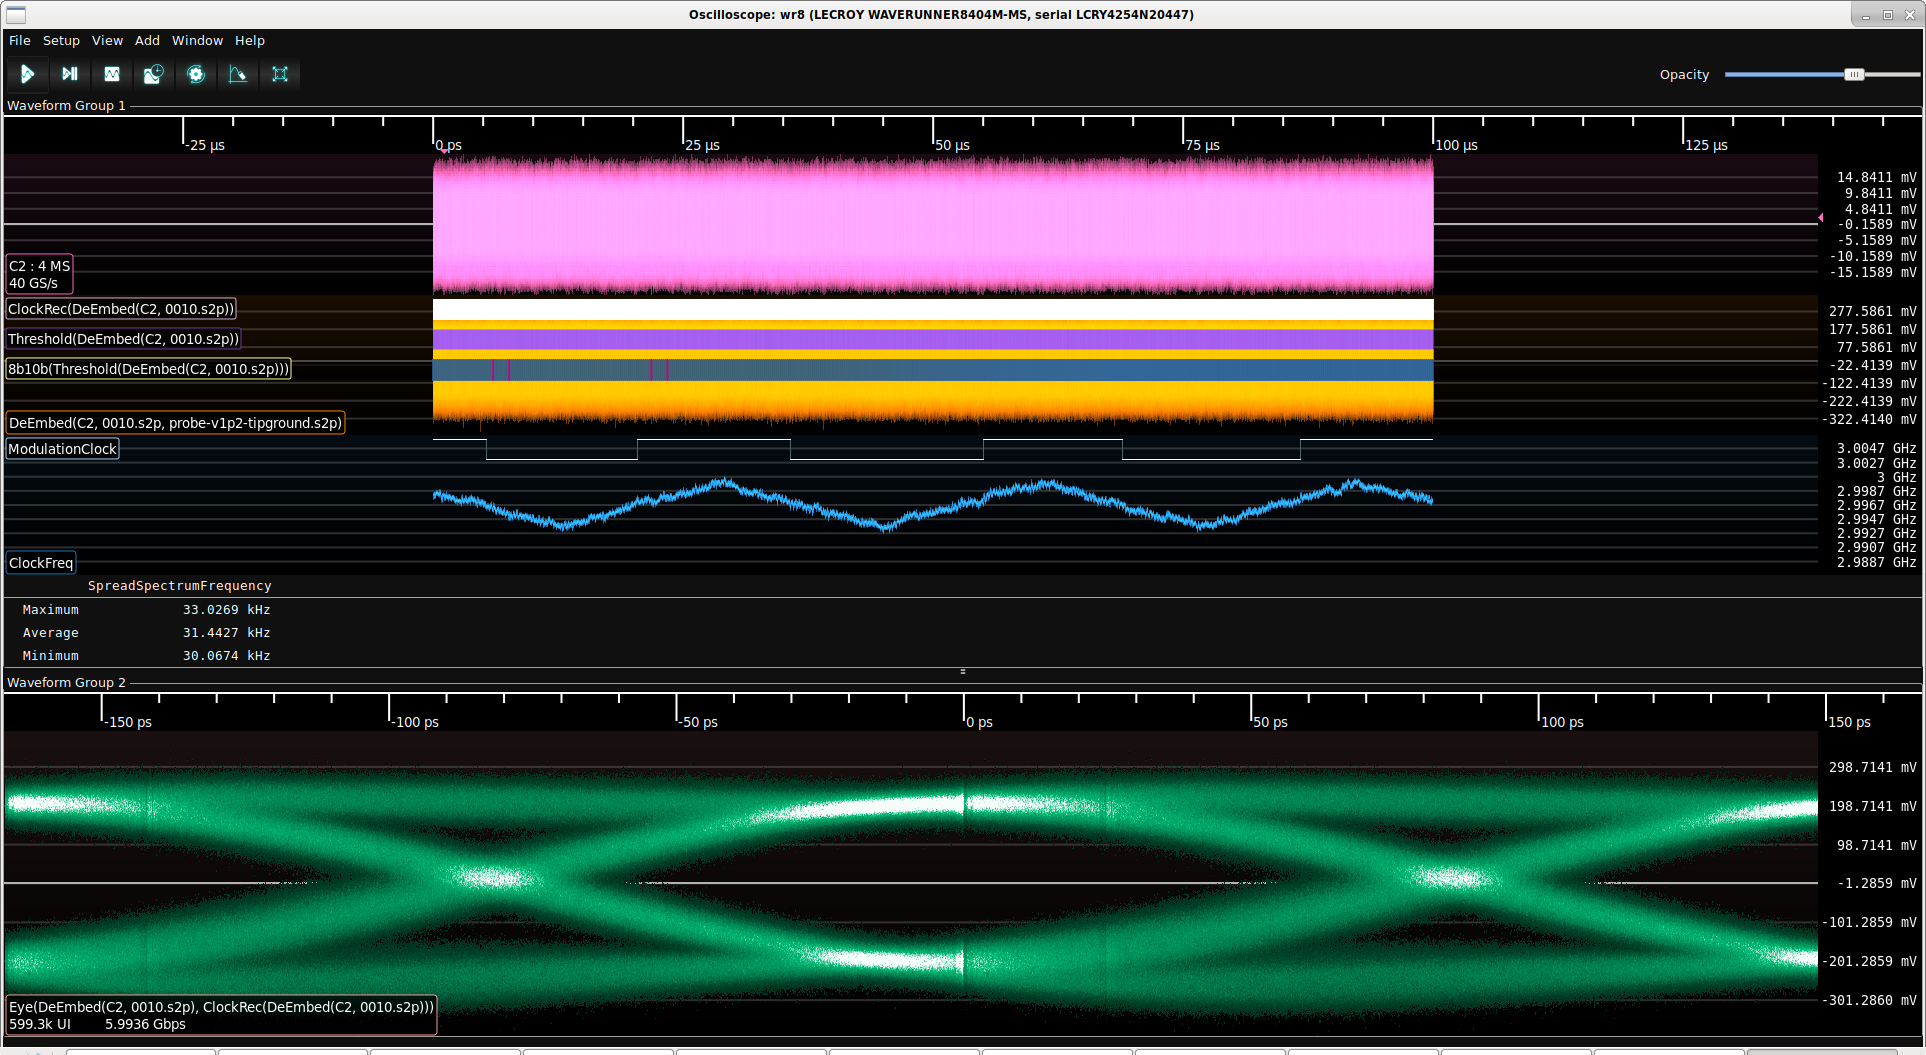Viewport: 1926px width, 1055px height.
Task: Select the ClockRec(DeEmbed(C2, 0010.s2p)) channel label
Action: (x=121, y=309)
